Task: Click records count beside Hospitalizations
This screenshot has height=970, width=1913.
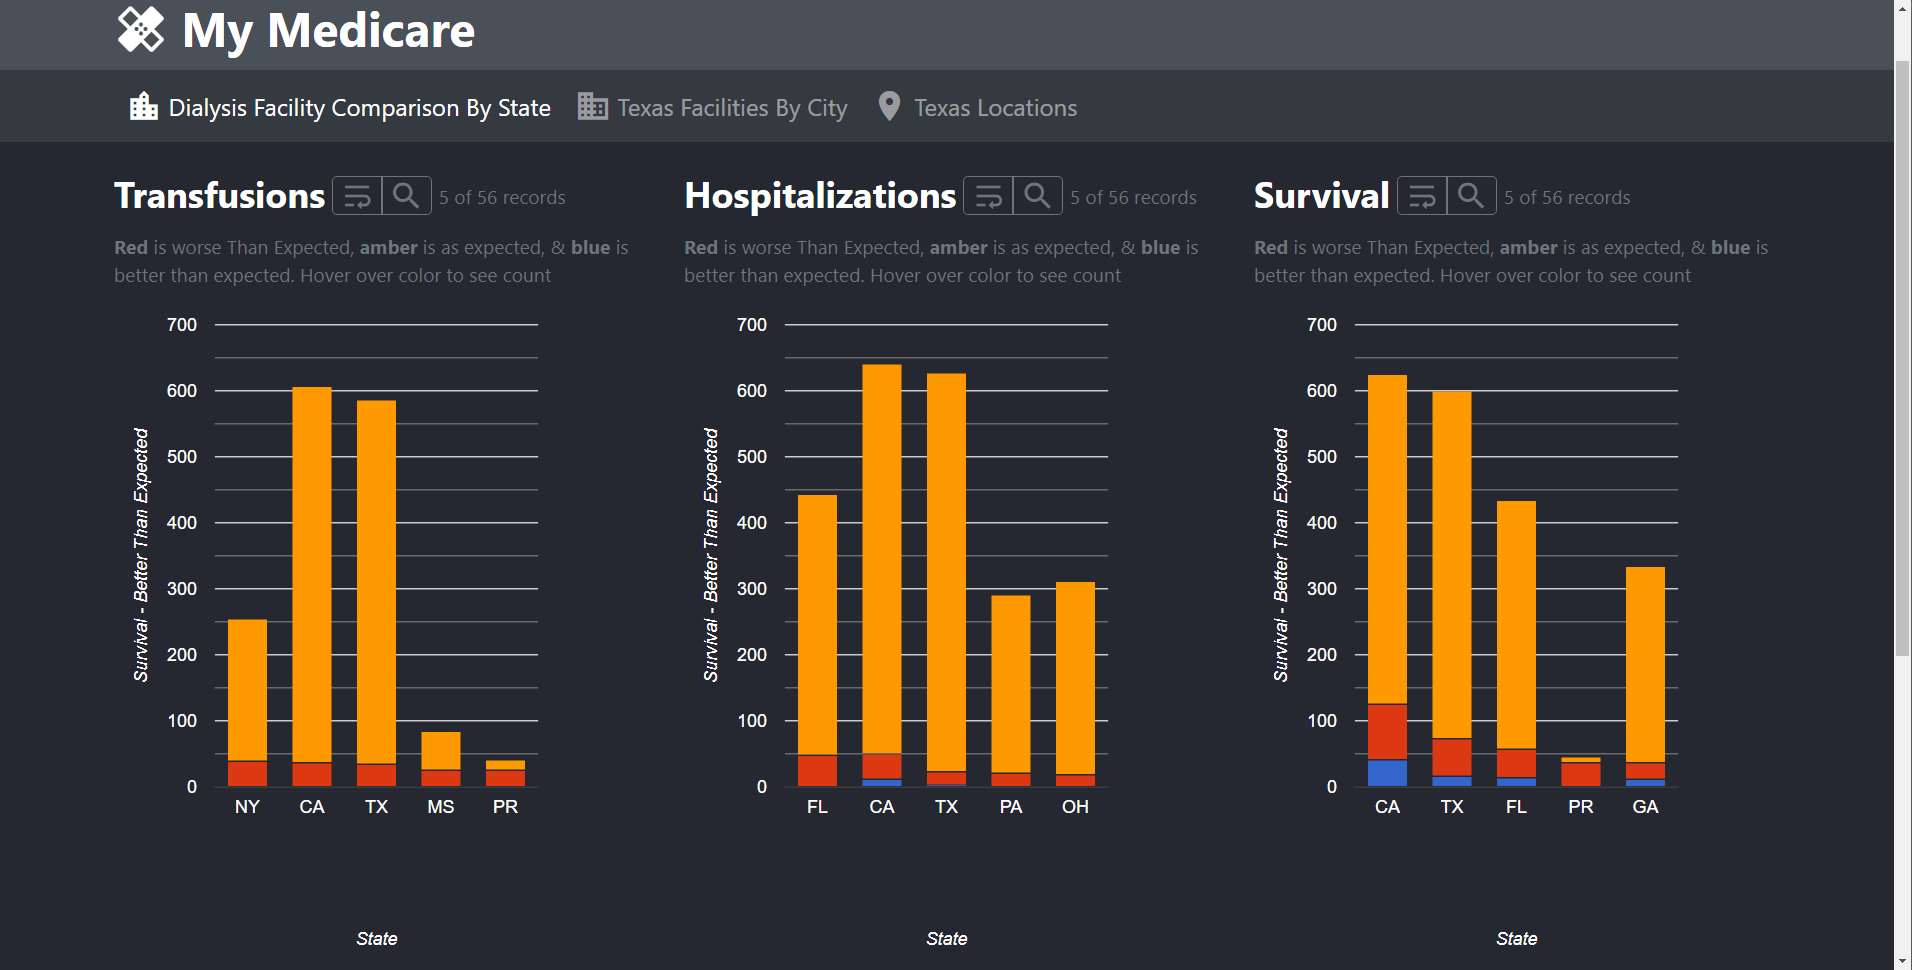Action: pos(1133,198)
